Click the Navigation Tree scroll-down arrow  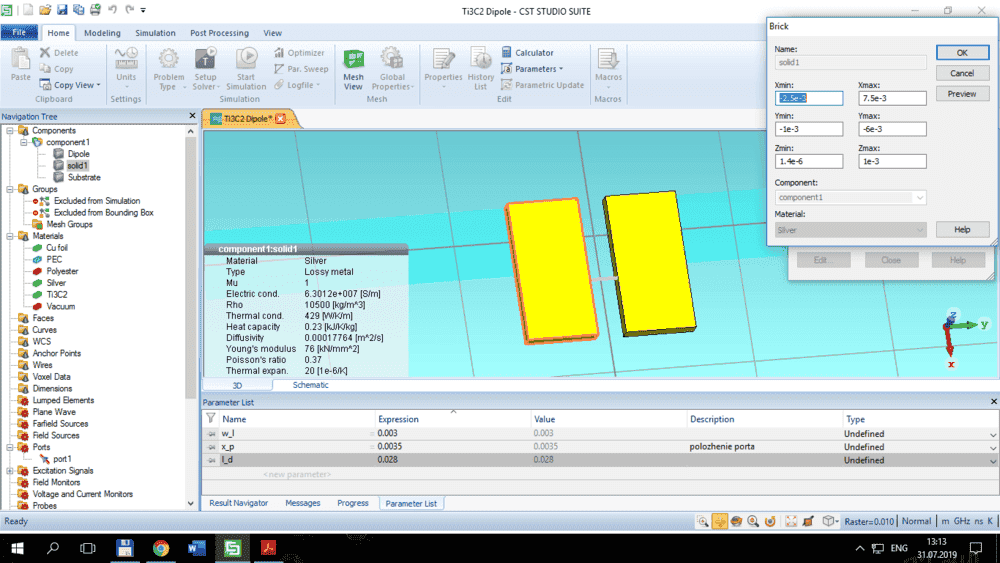point(191,503)
